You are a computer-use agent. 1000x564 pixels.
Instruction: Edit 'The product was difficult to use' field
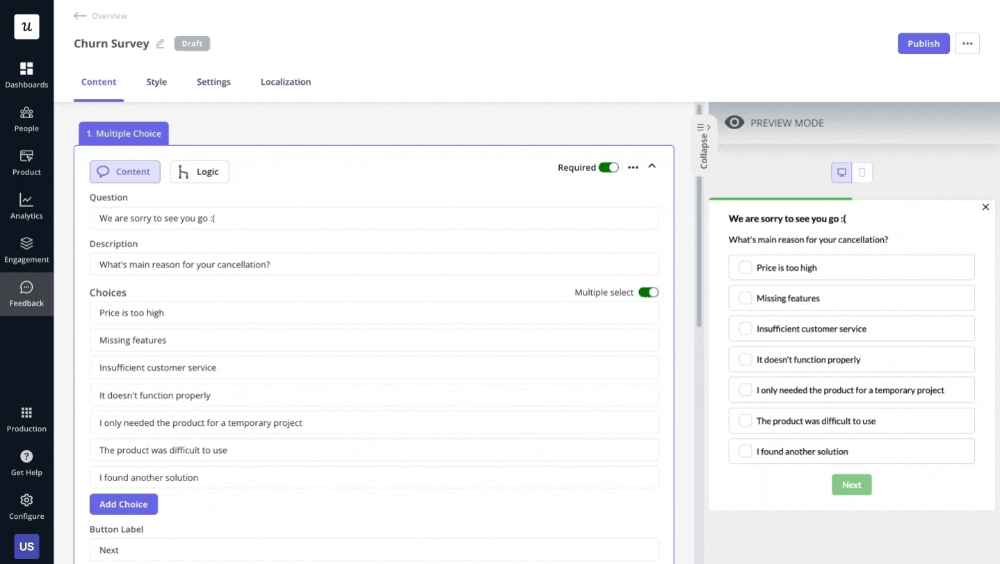374,450
